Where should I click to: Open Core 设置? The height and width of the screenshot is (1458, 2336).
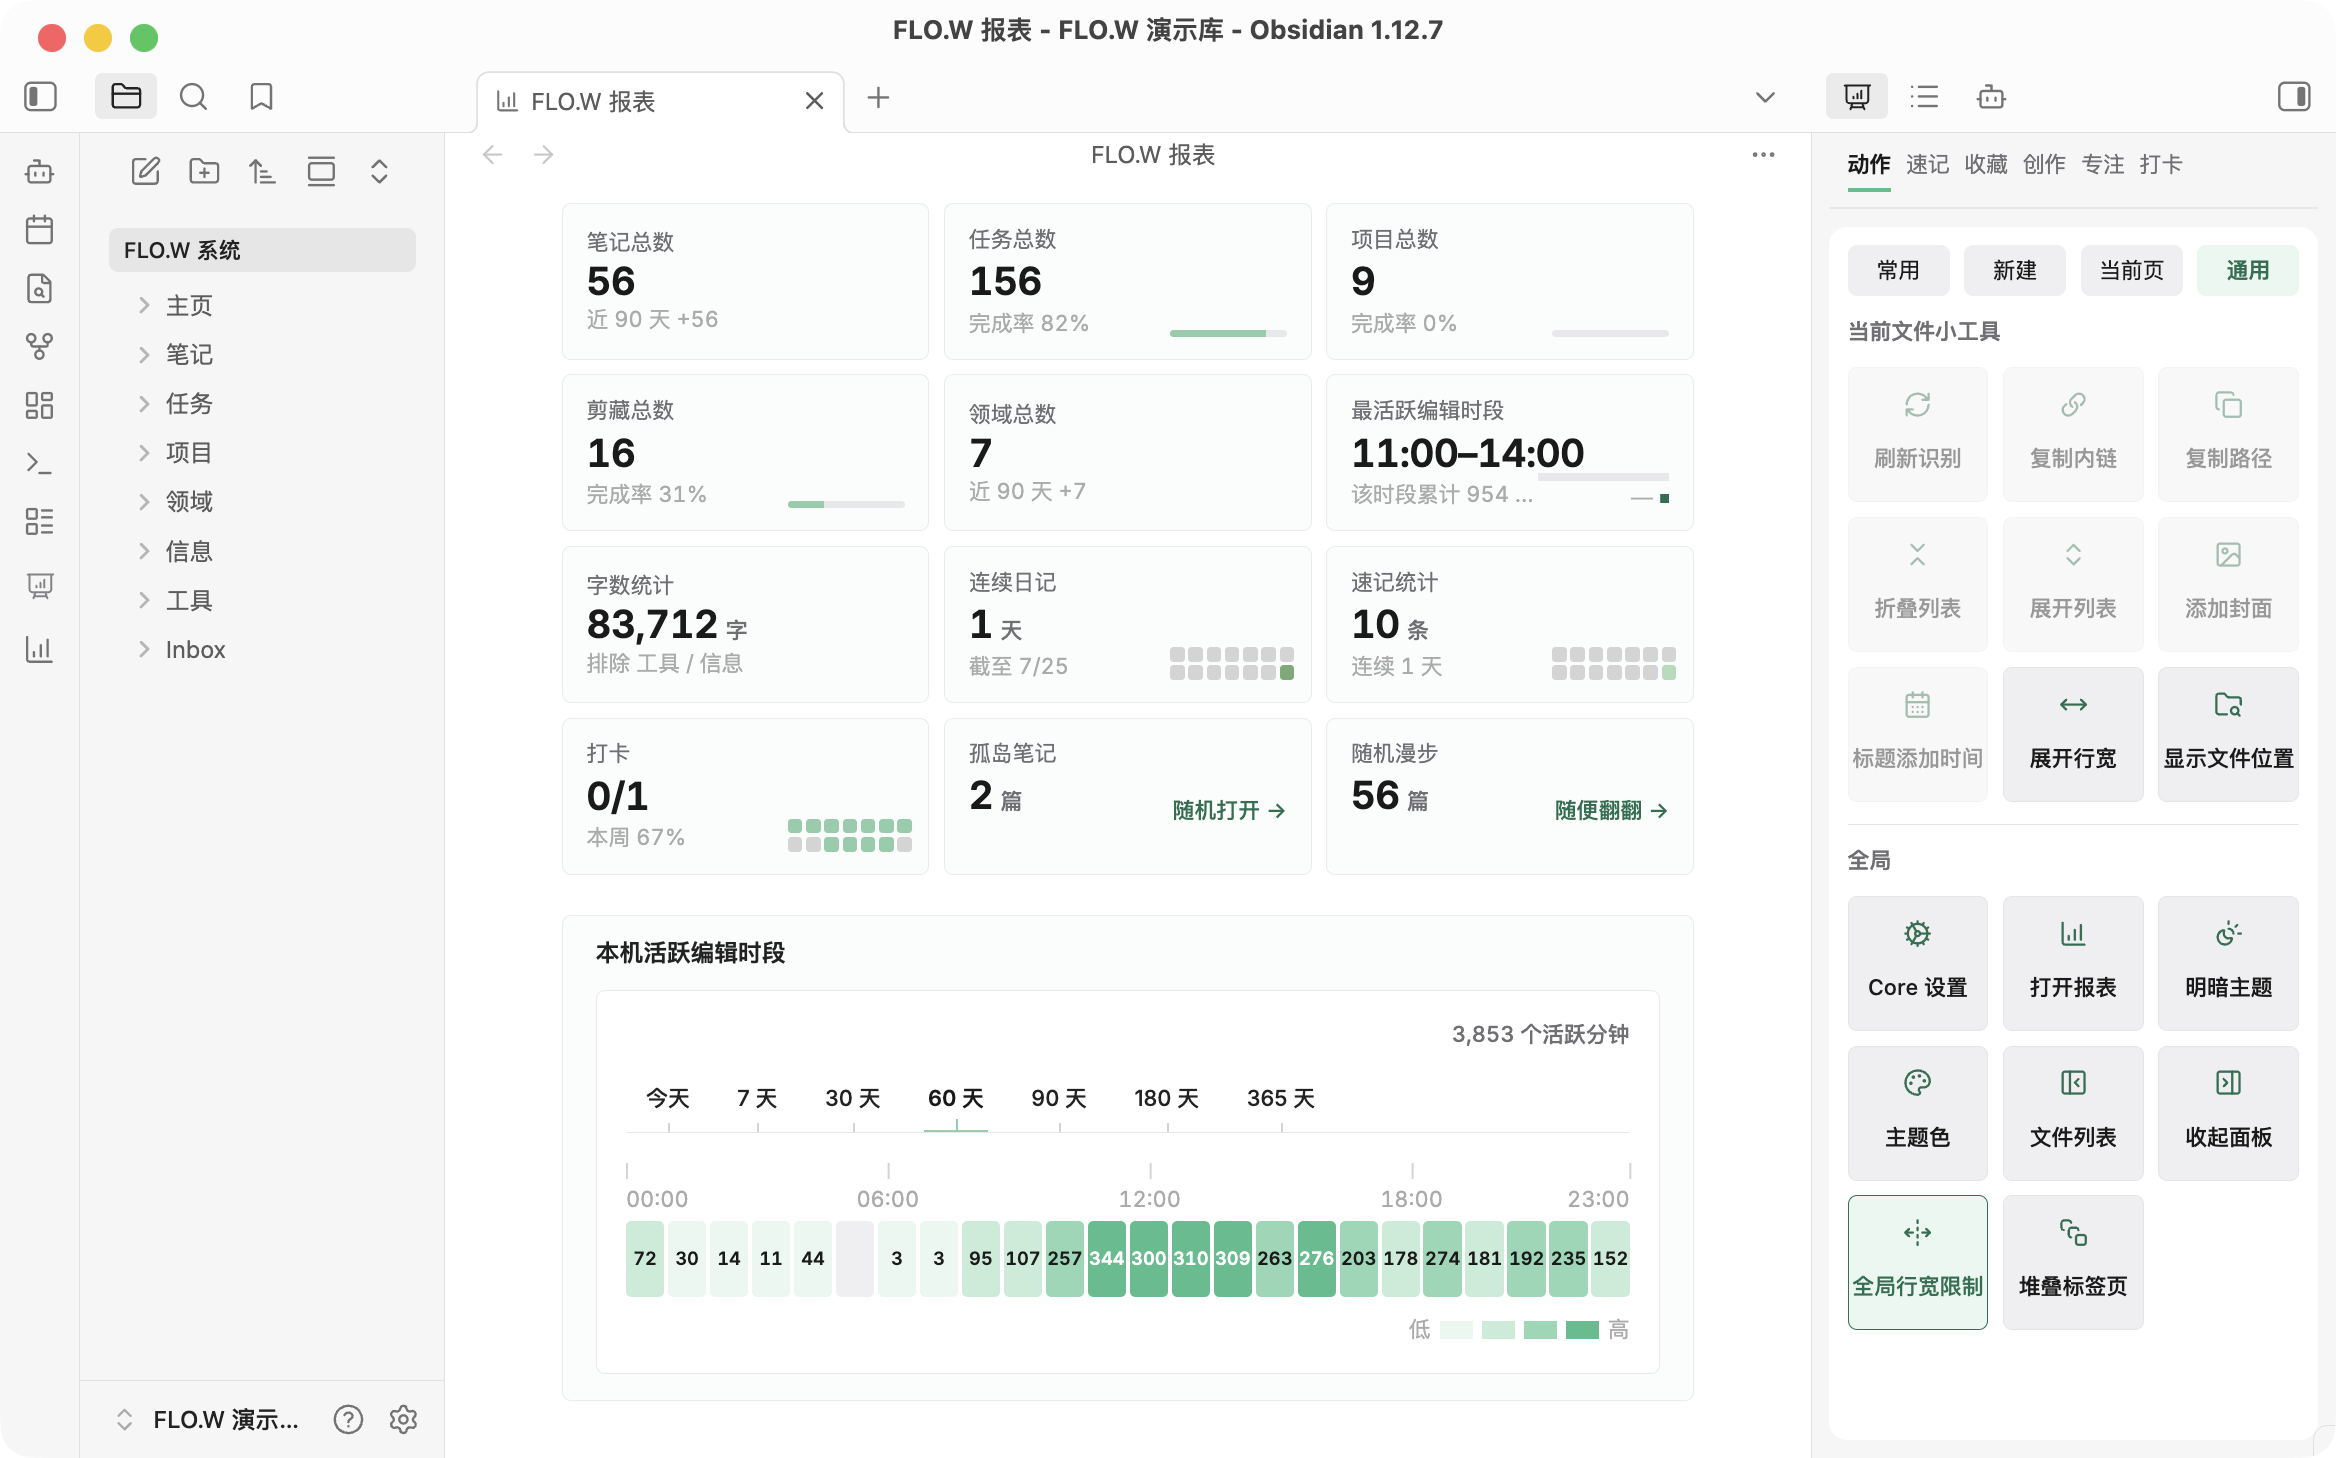[1918, 963]
